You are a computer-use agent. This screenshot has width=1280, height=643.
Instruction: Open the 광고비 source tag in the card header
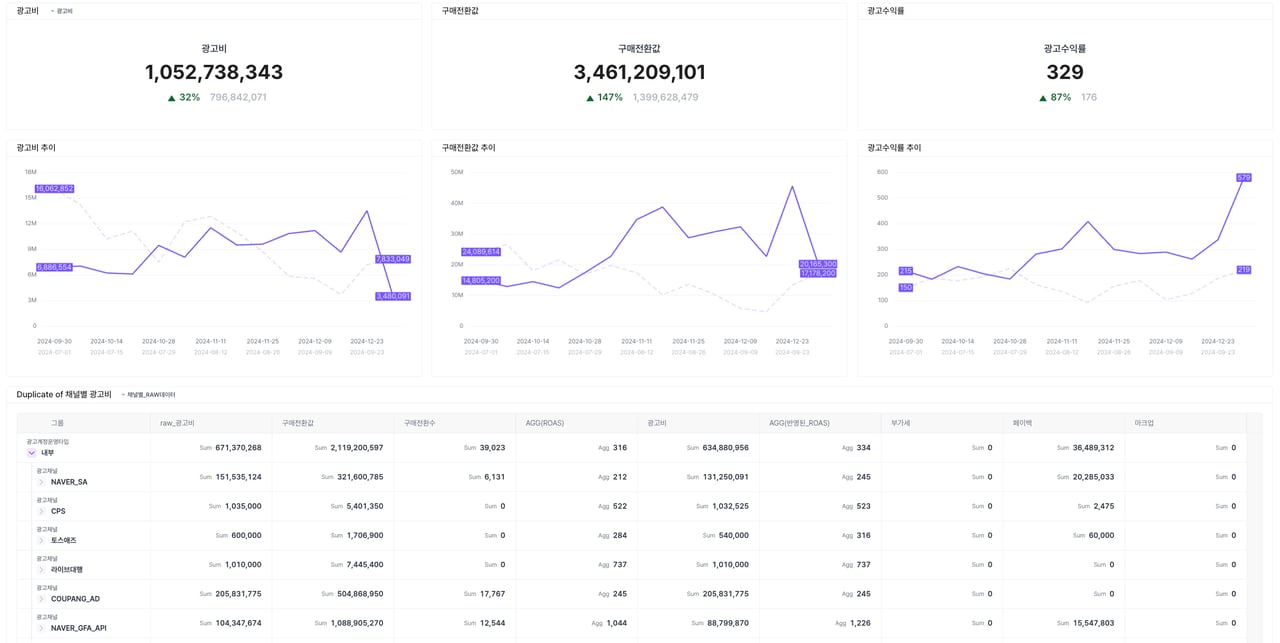click(x=63, y=11)
